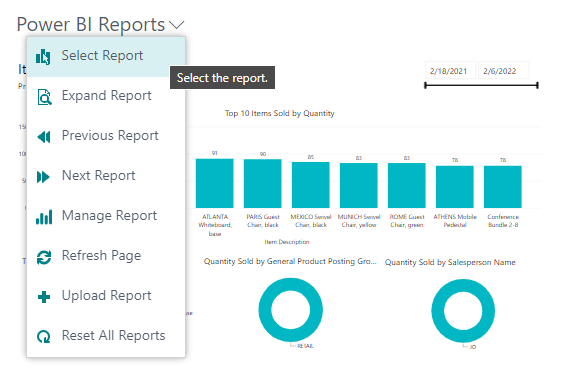Open the Power BI Reports dropdown chevron
This screenshot has width=568, height=384.
(x=177, y=25)
